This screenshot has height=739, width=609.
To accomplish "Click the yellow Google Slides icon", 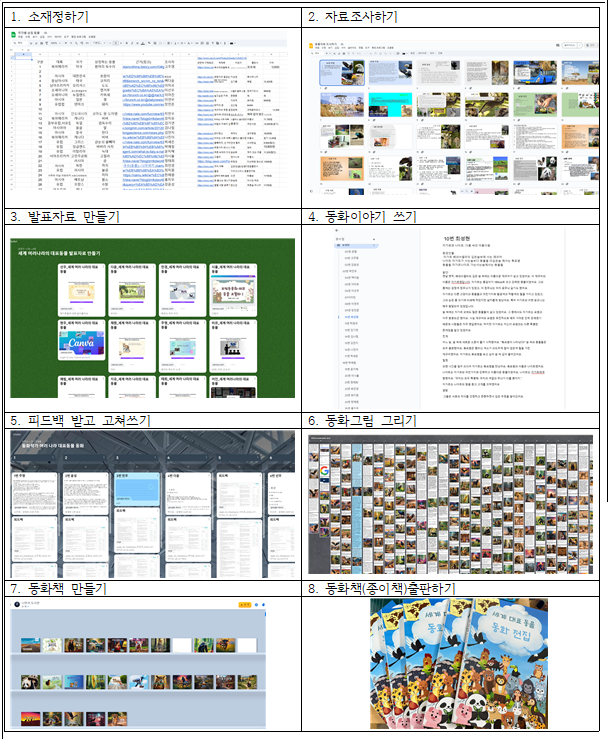I will [311, 46].
